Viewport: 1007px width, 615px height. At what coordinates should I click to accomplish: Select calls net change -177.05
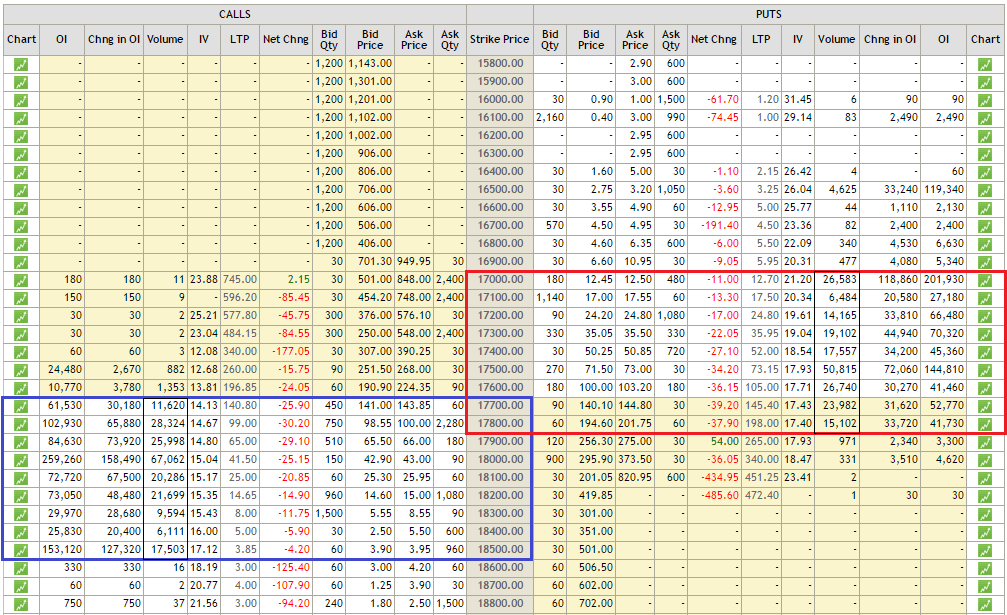tap(290, 351)
